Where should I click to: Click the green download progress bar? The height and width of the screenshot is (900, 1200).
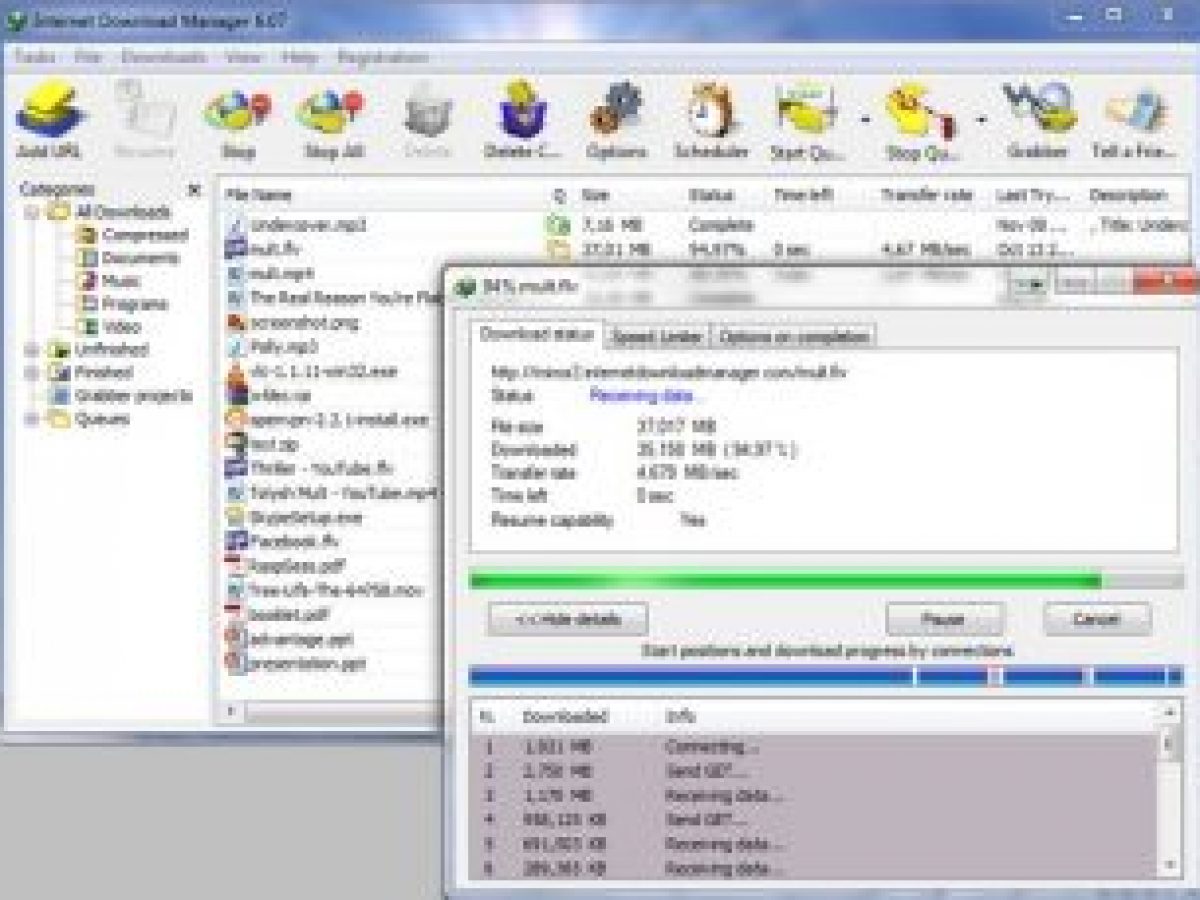pyautogui.click(x=827, y=580)
